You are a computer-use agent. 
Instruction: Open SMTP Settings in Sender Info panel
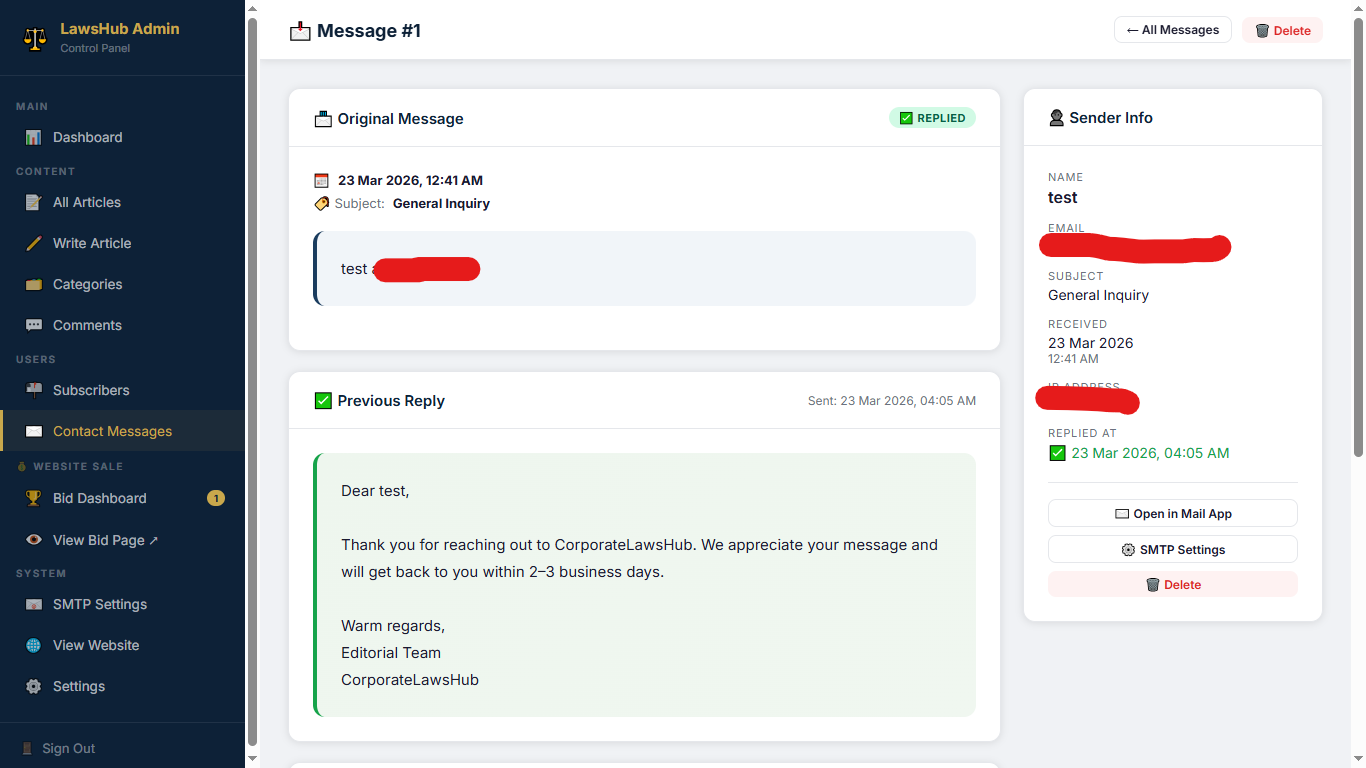click(x=1172, y=549)
